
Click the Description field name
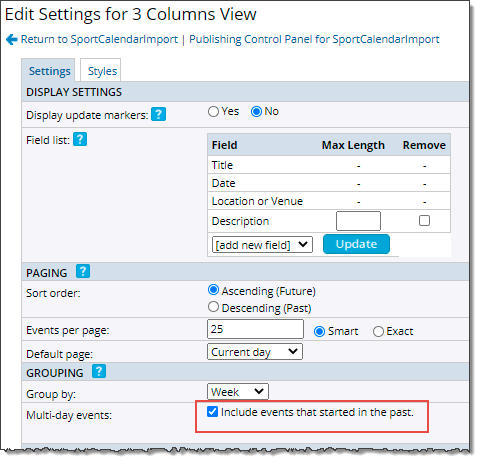pos(240,221)
